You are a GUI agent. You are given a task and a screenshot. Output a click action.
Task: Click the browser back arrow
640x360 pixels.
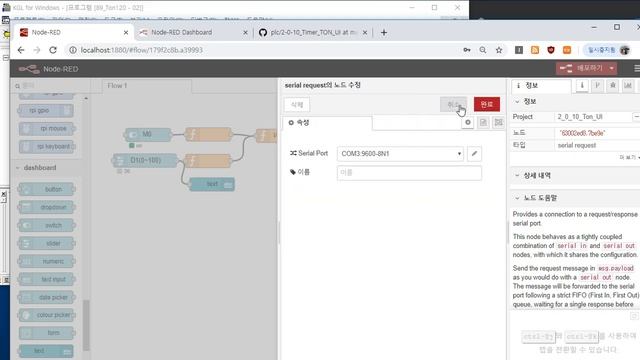tap(21, 50)
